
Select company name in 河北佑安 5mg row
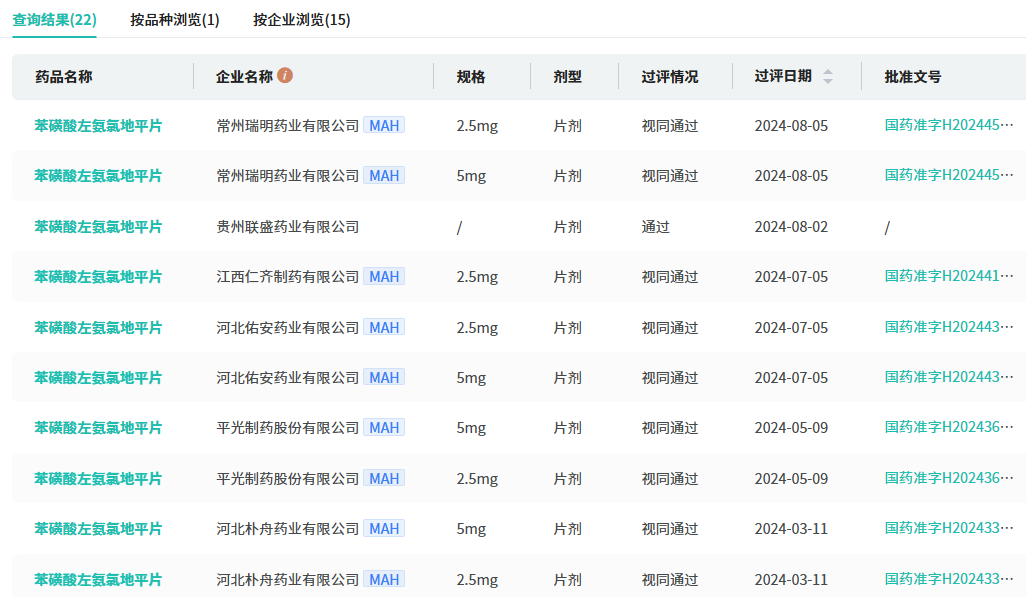coord(288,378)
